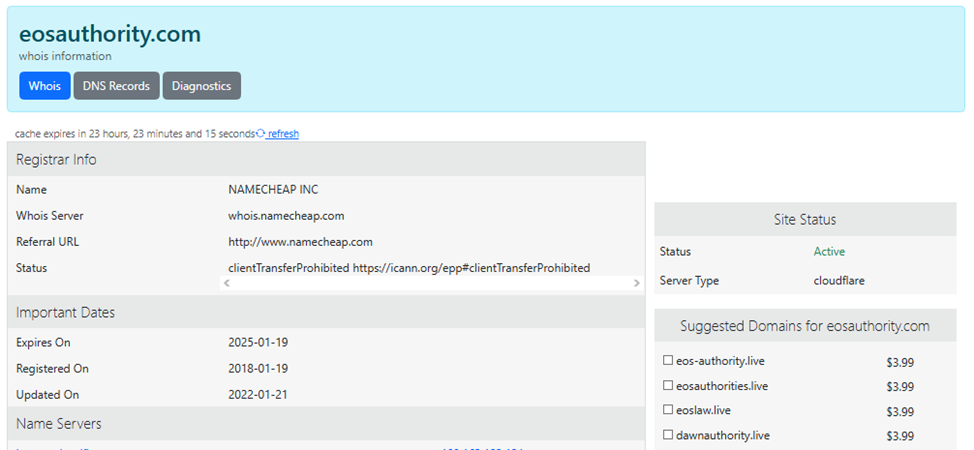Click the eosauthorities.live domain label
The height and width of the screenshot is (450, 974).
point(722,386)
